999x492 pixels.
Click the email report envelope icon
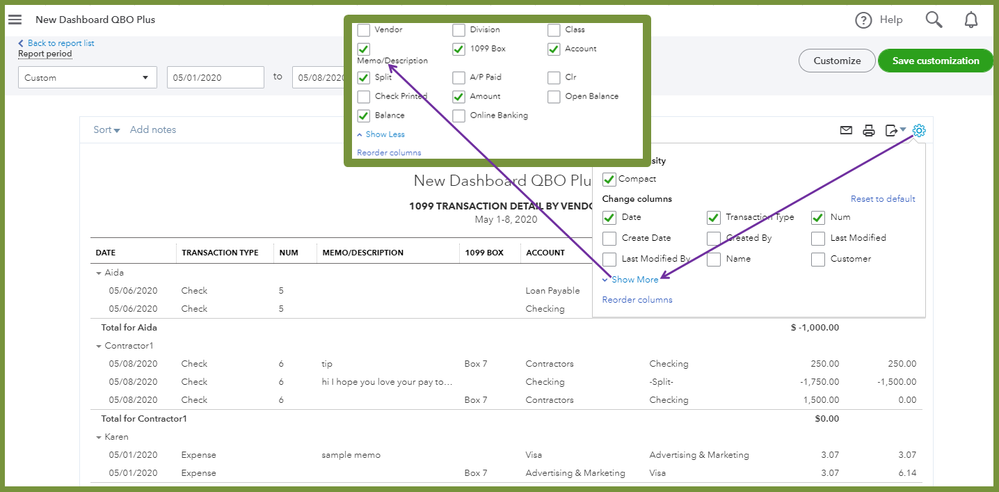click(846, 131)
